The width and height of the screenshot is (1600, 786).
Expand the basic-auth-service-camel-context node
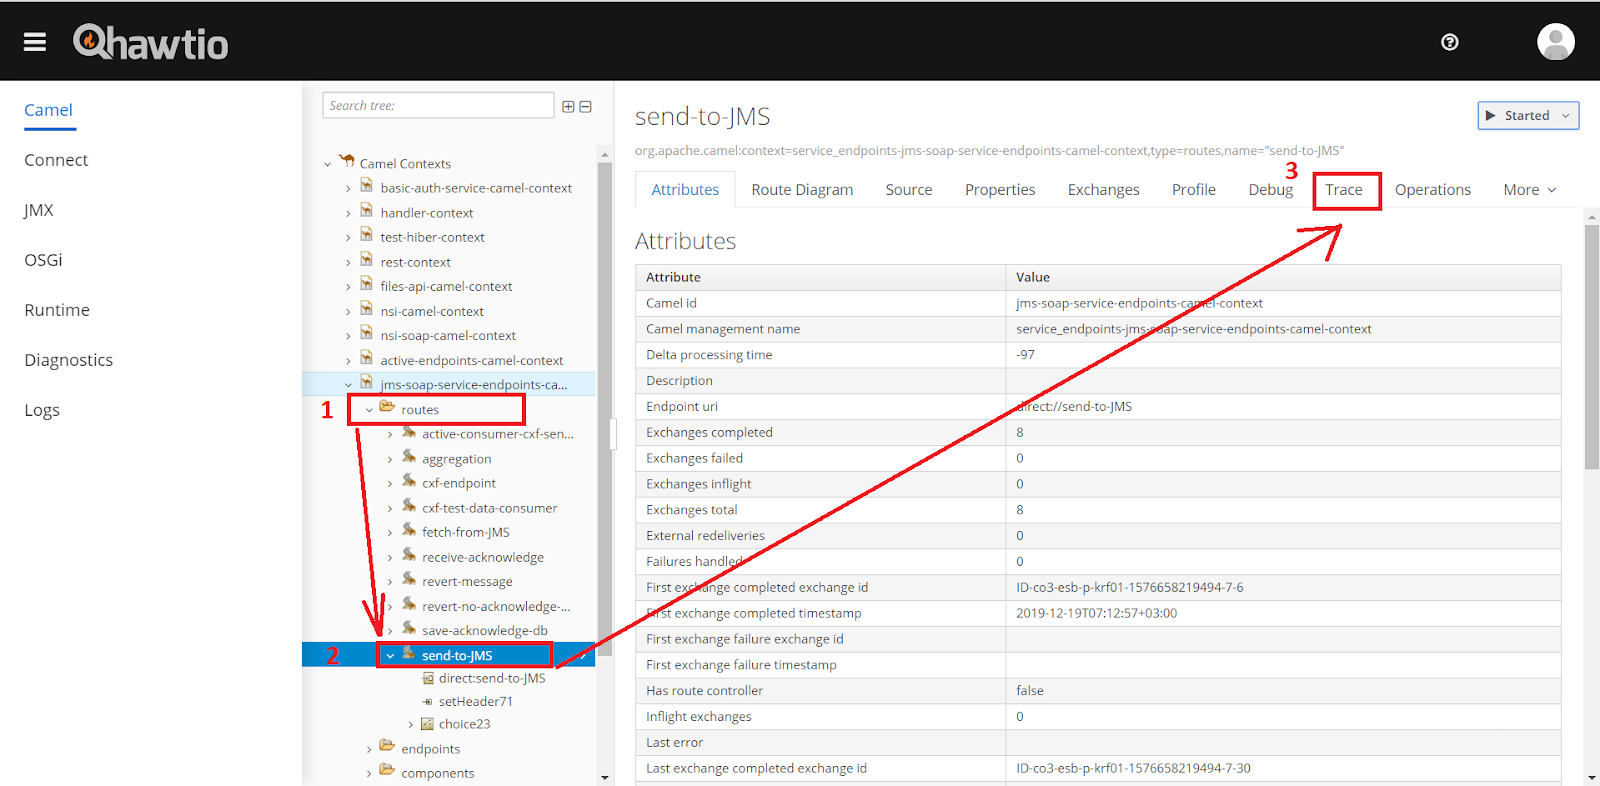coord(348,188)
